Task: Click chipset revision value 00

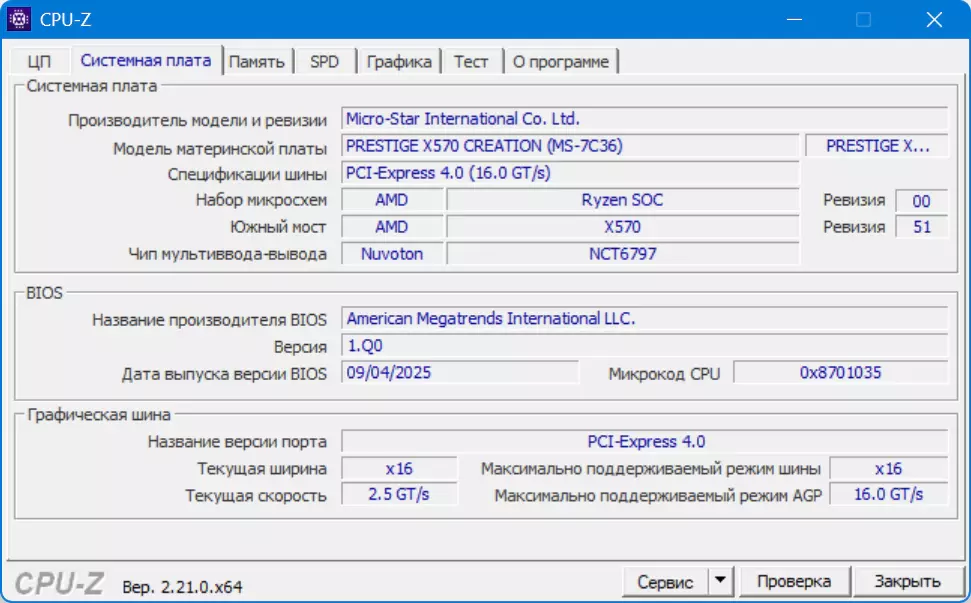Action: pyautogui.click(x=921, y=201)
